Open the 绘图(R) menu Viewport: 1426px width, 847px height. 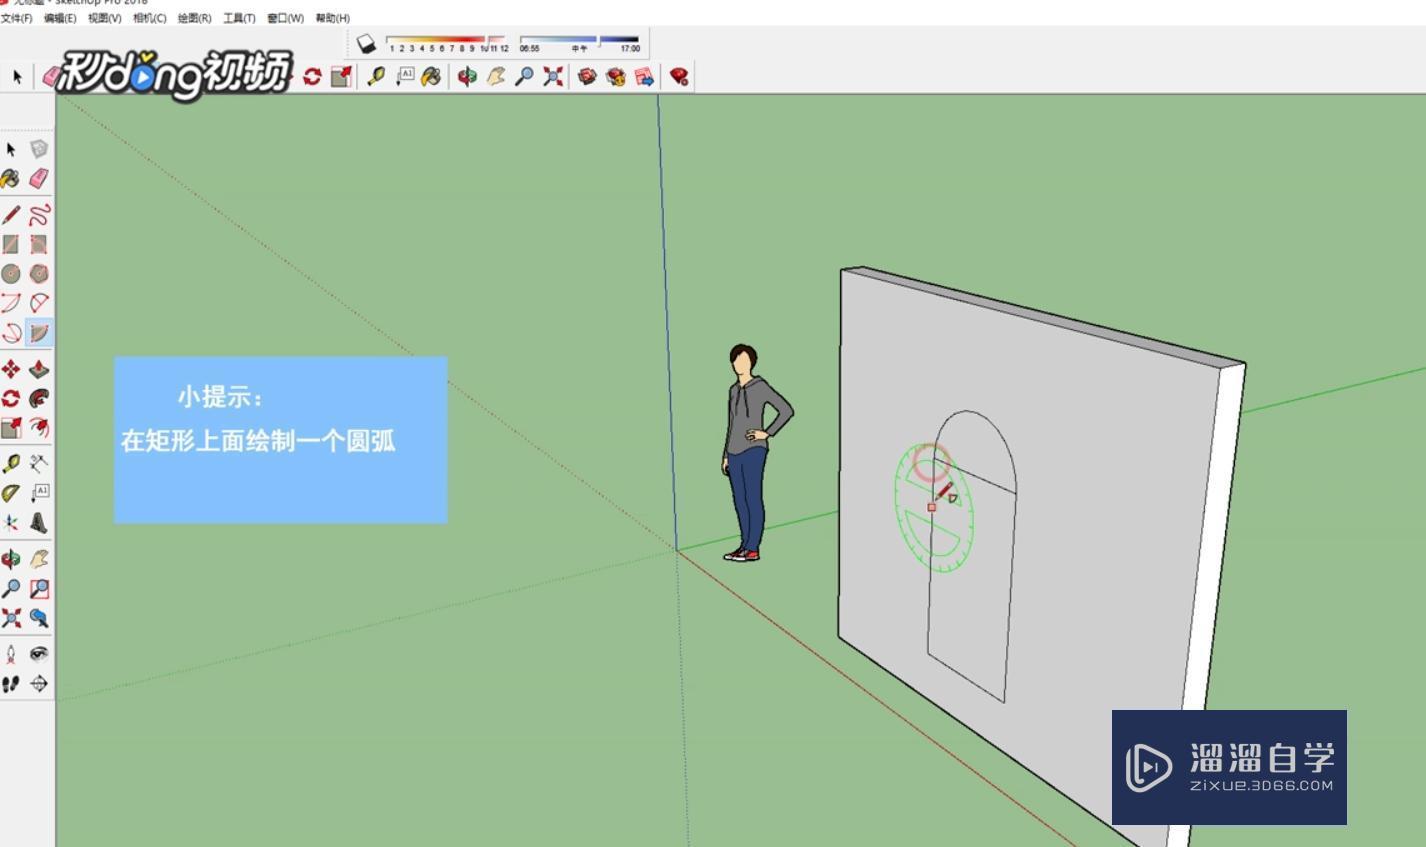tap(195, 18)
